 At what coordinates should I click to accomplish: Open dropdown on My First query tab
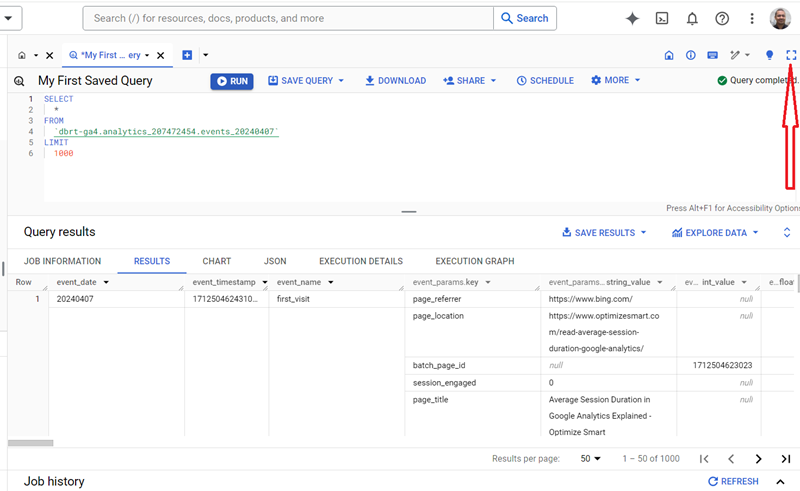pos(147,55)
